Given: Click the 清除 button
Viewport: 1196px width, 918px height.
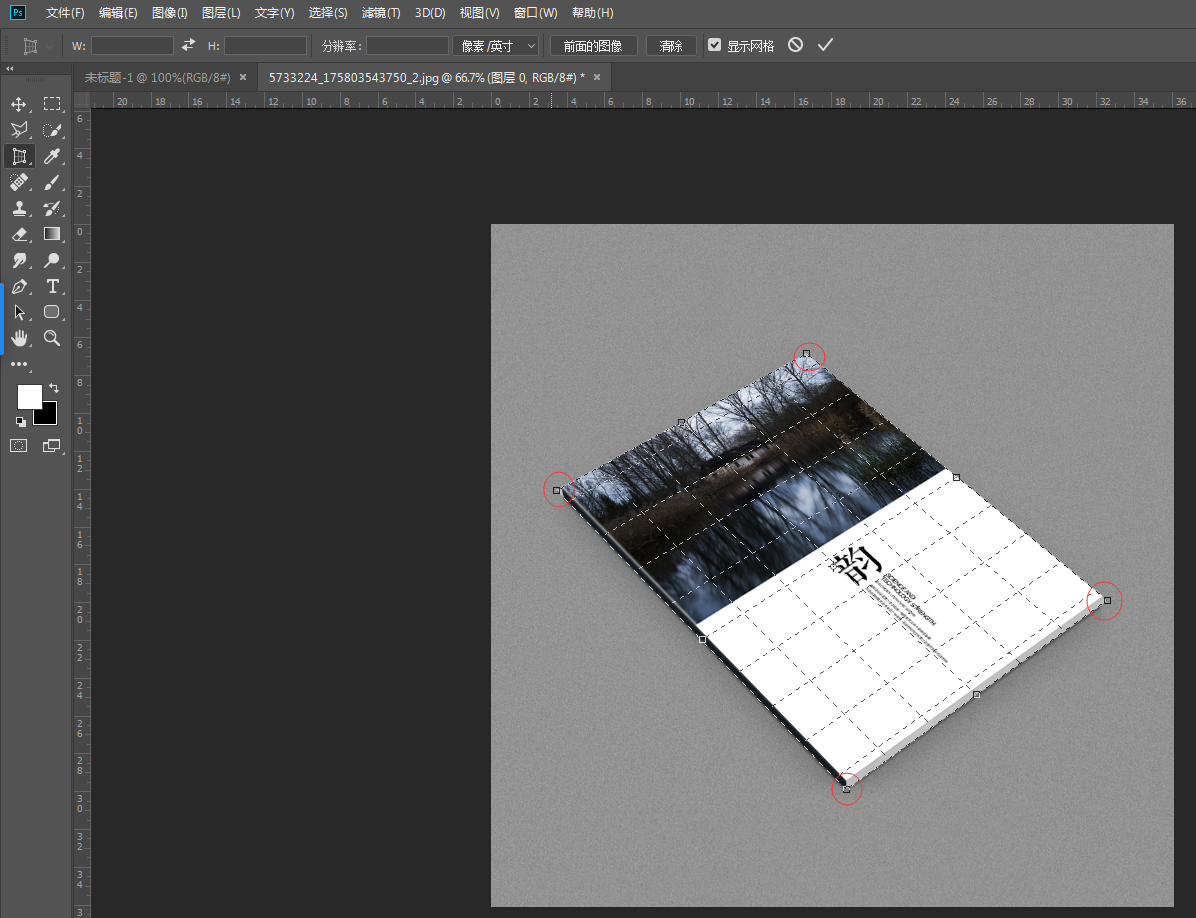Looking at the screenshot, I should click(x=670, y=46).
